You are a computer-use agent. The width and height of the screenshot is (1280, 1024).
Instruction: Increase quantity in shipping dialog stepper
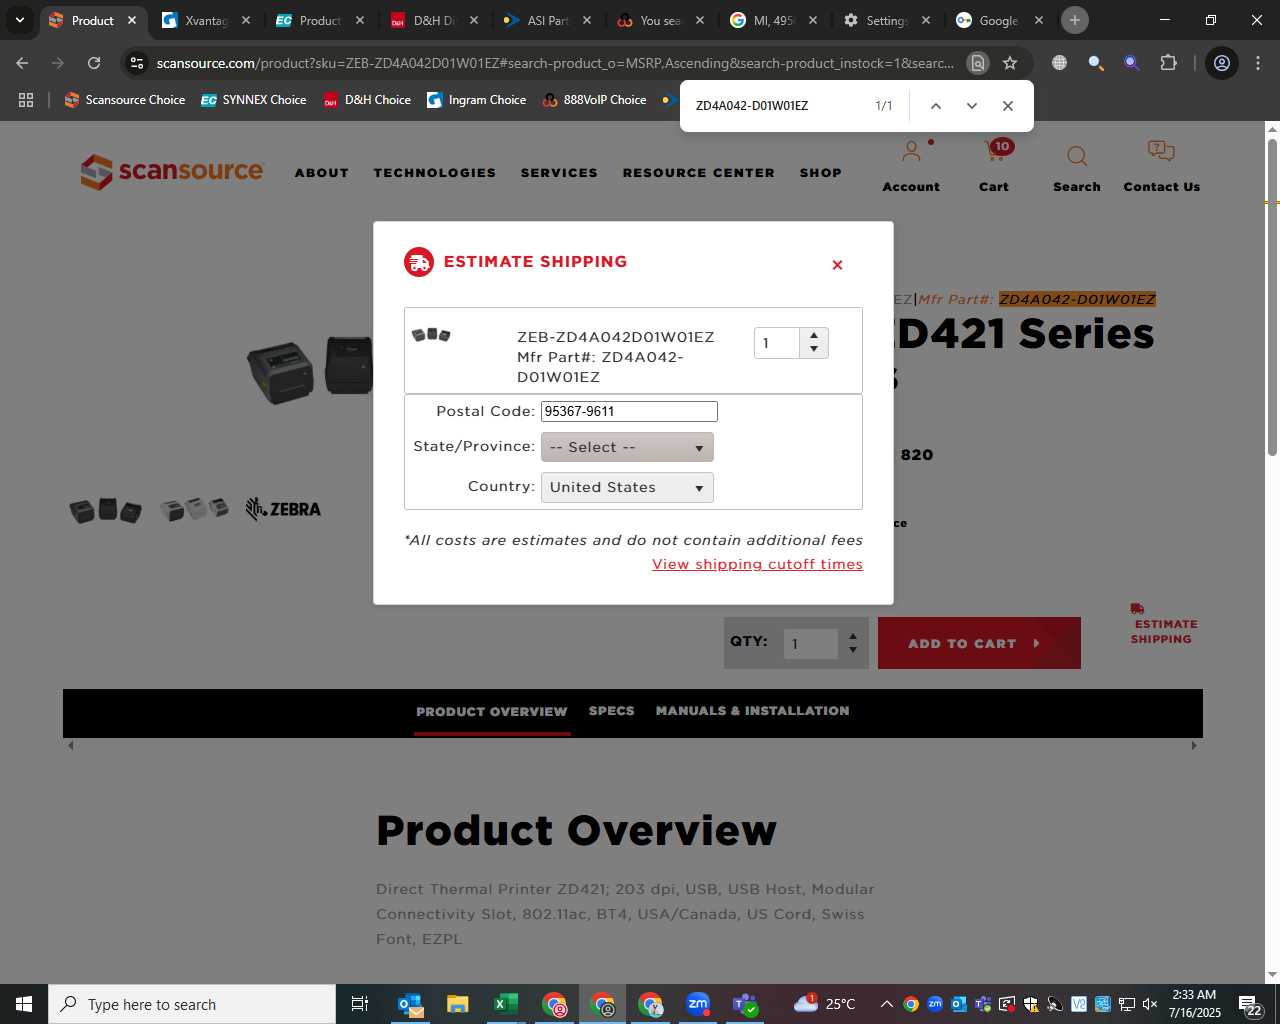point(814,336)
